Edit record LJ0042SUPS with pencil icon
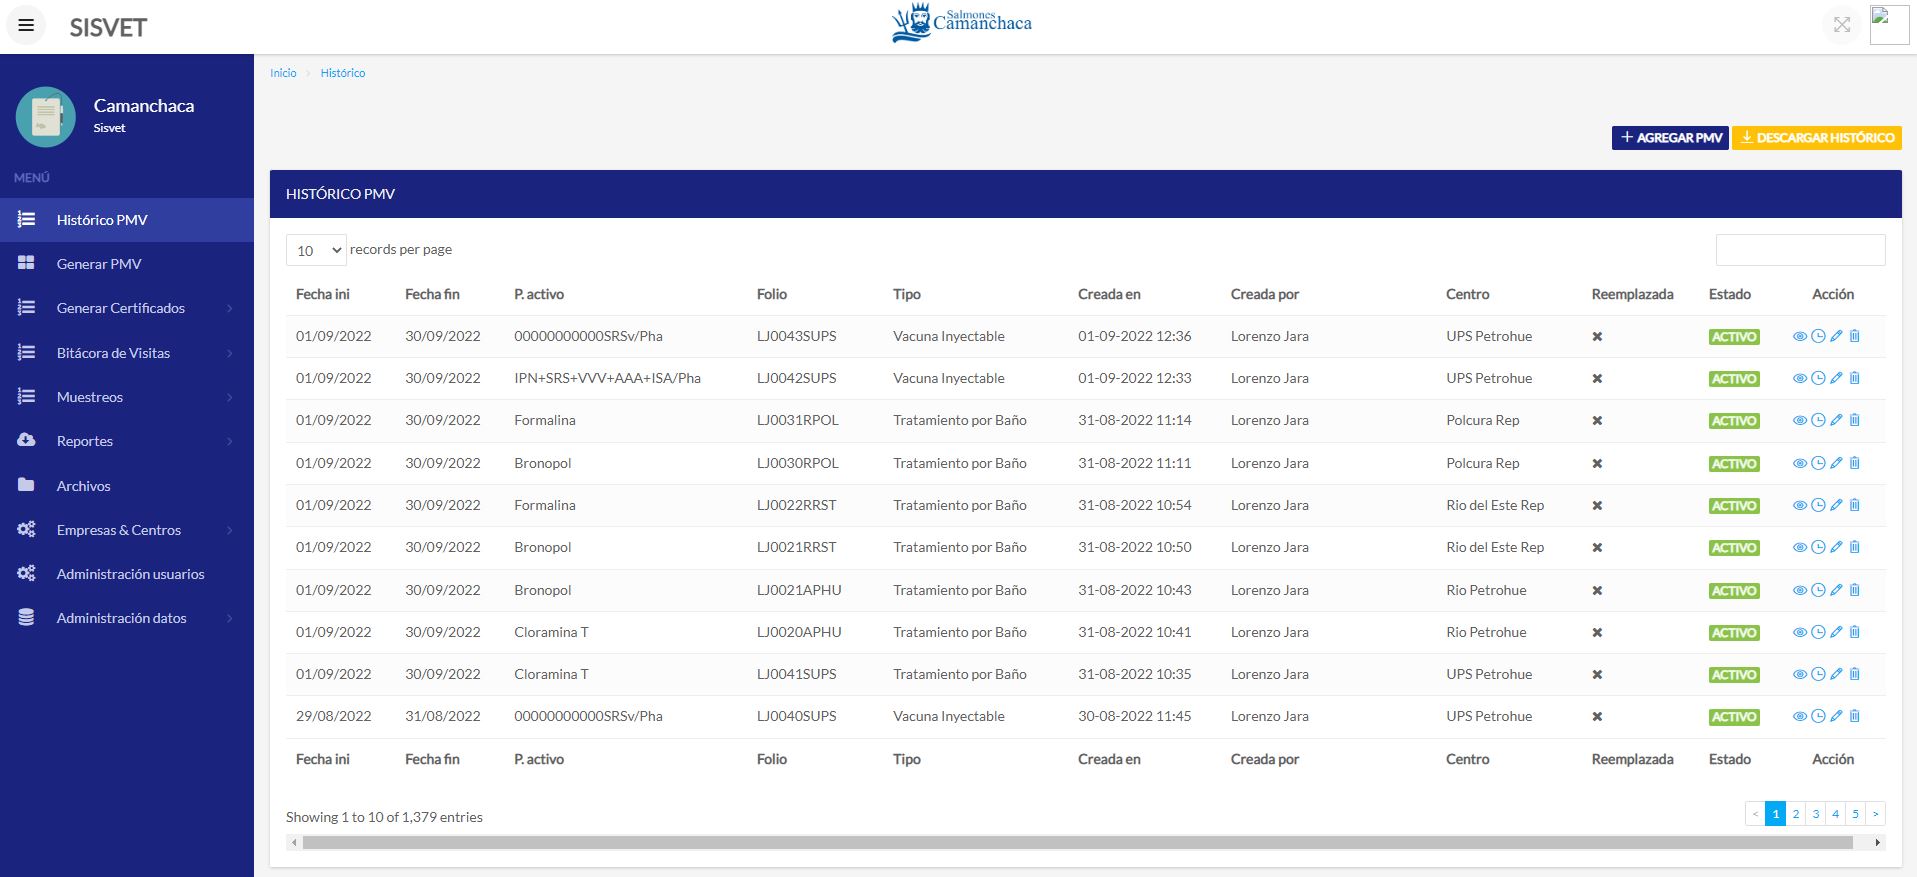1917x877 pixels. (1836, 379)
